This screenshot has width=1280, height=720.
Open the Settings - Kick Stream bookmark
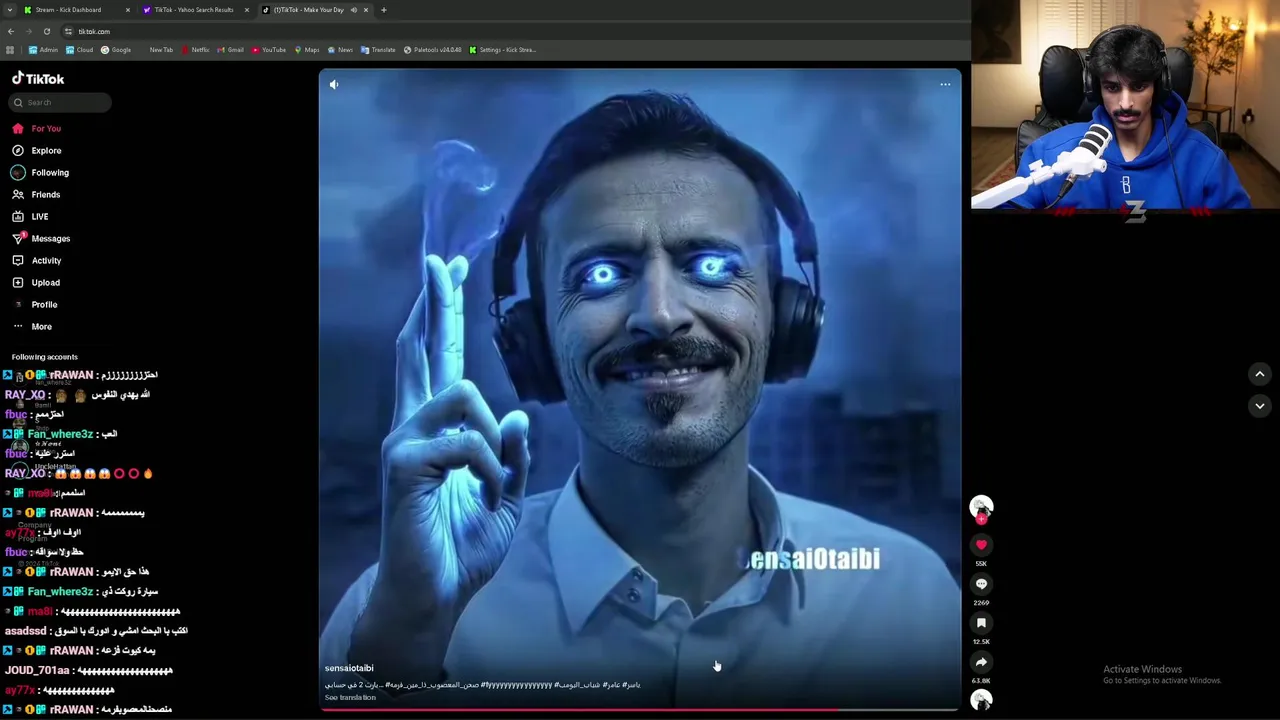pyautogui.click(x=503, y=50)
